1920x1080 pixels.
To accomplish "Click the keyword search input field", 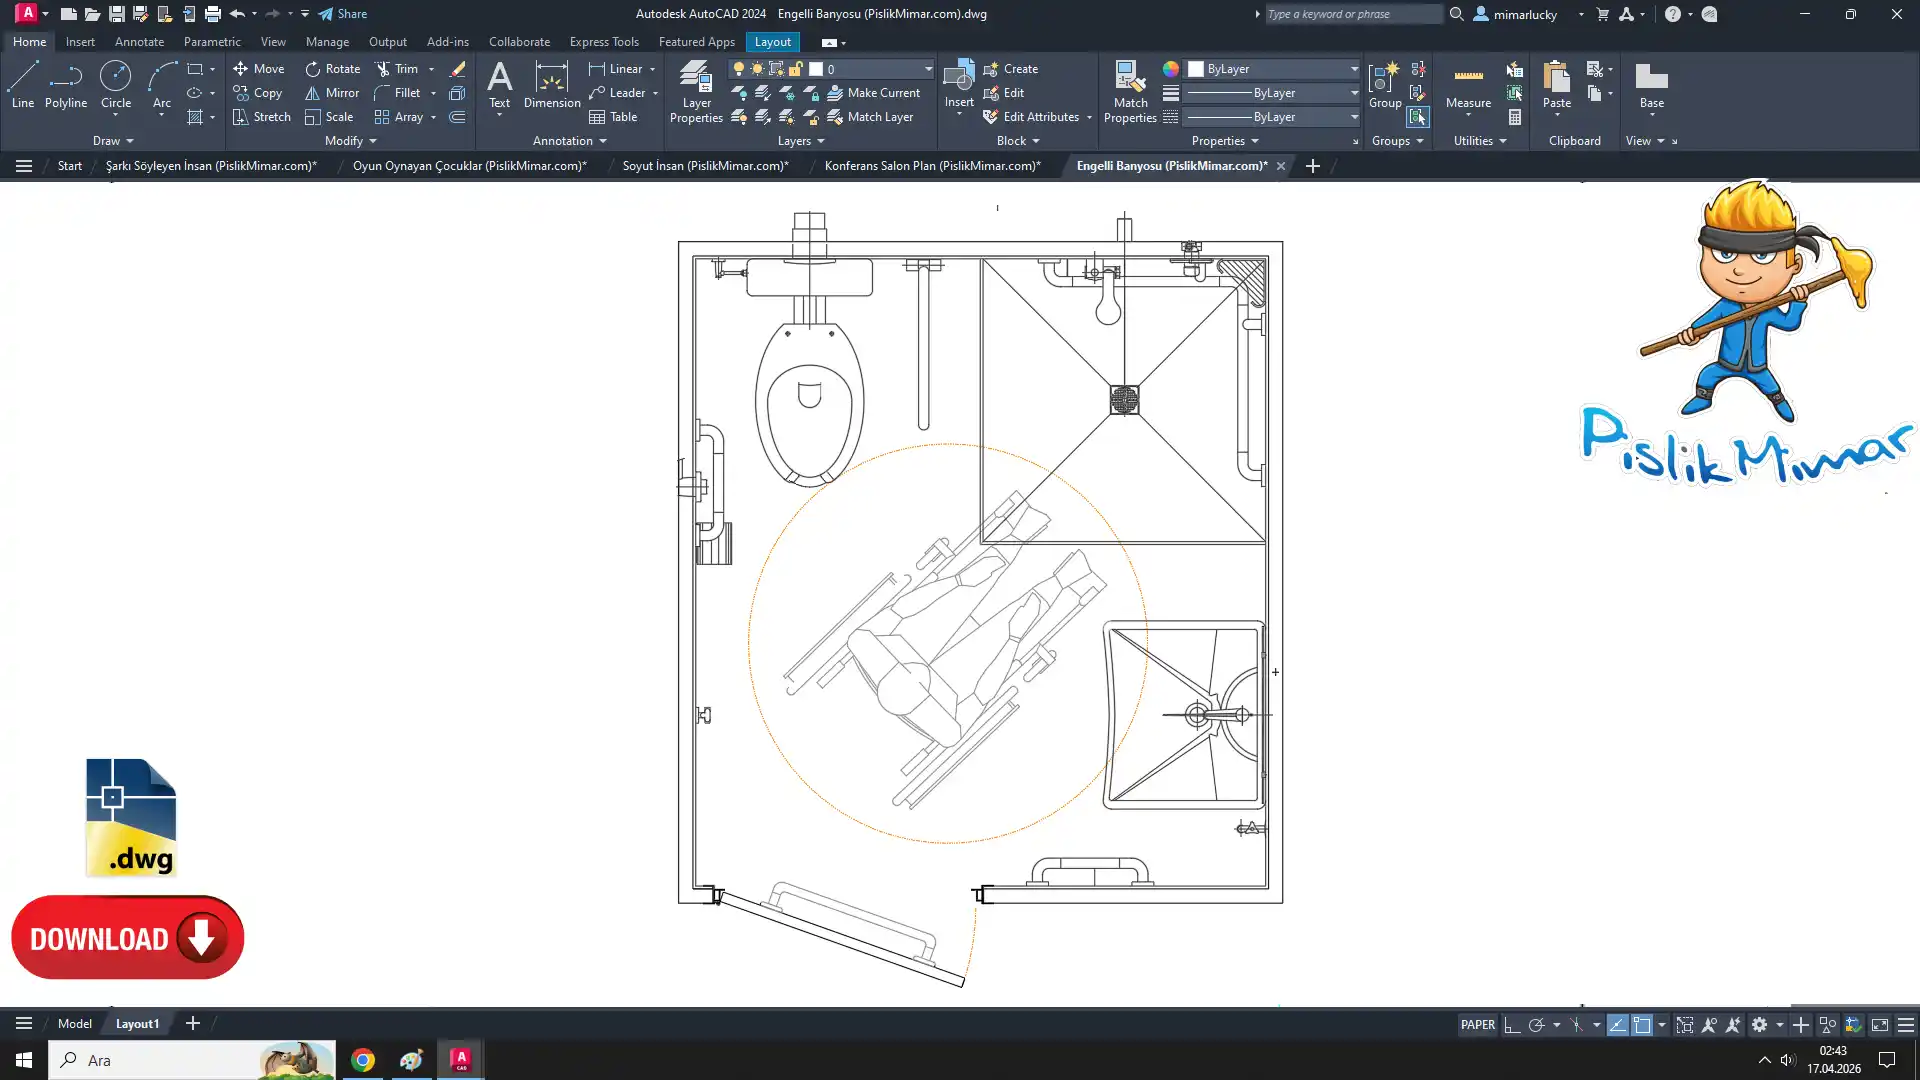I will (x=1350, y=14).
